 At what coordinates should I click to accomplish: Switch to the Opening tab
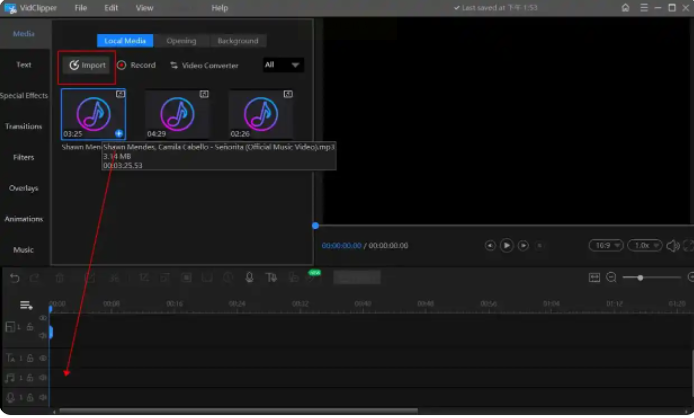tap(181, 41)
